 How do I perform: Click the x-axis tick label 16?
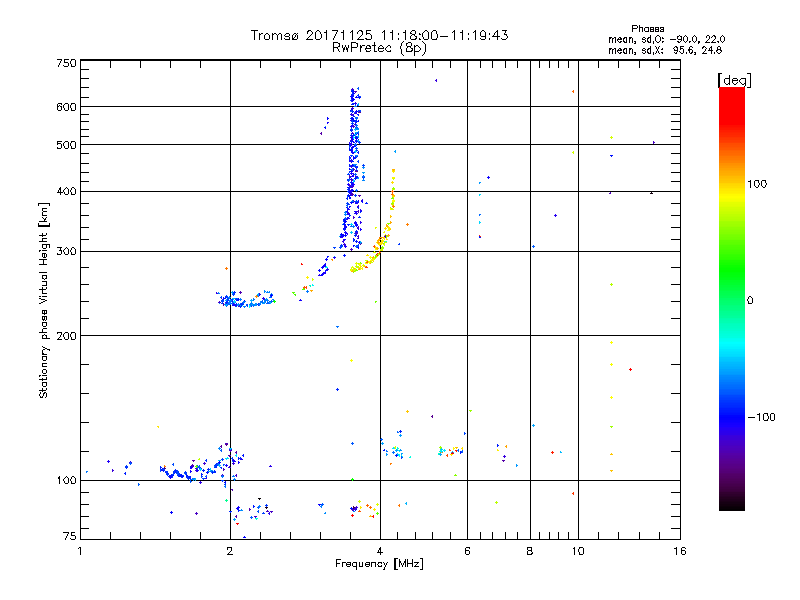point(680,551)
